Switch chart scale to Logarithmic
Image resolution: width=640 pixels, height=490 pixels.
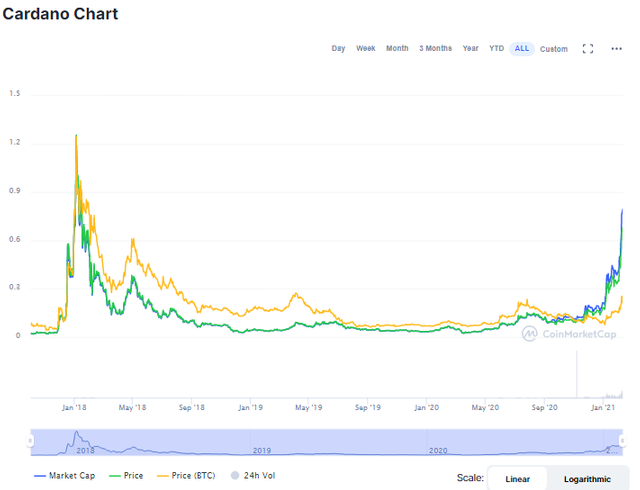587,479
